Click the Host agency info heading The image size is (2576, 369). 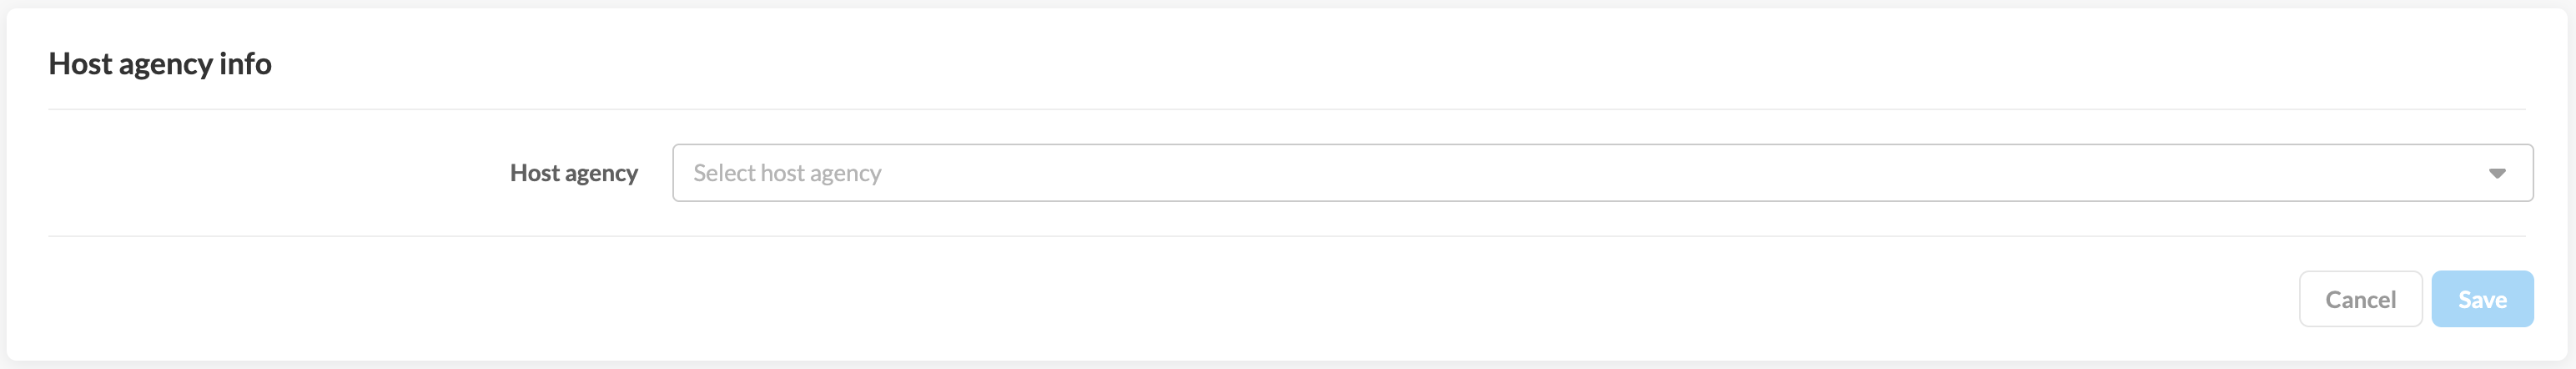coord(160,64)
